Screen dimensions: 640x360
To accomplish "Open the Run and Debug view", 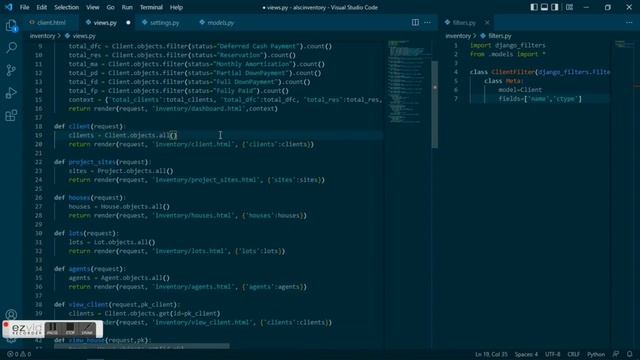I will 11,93.
